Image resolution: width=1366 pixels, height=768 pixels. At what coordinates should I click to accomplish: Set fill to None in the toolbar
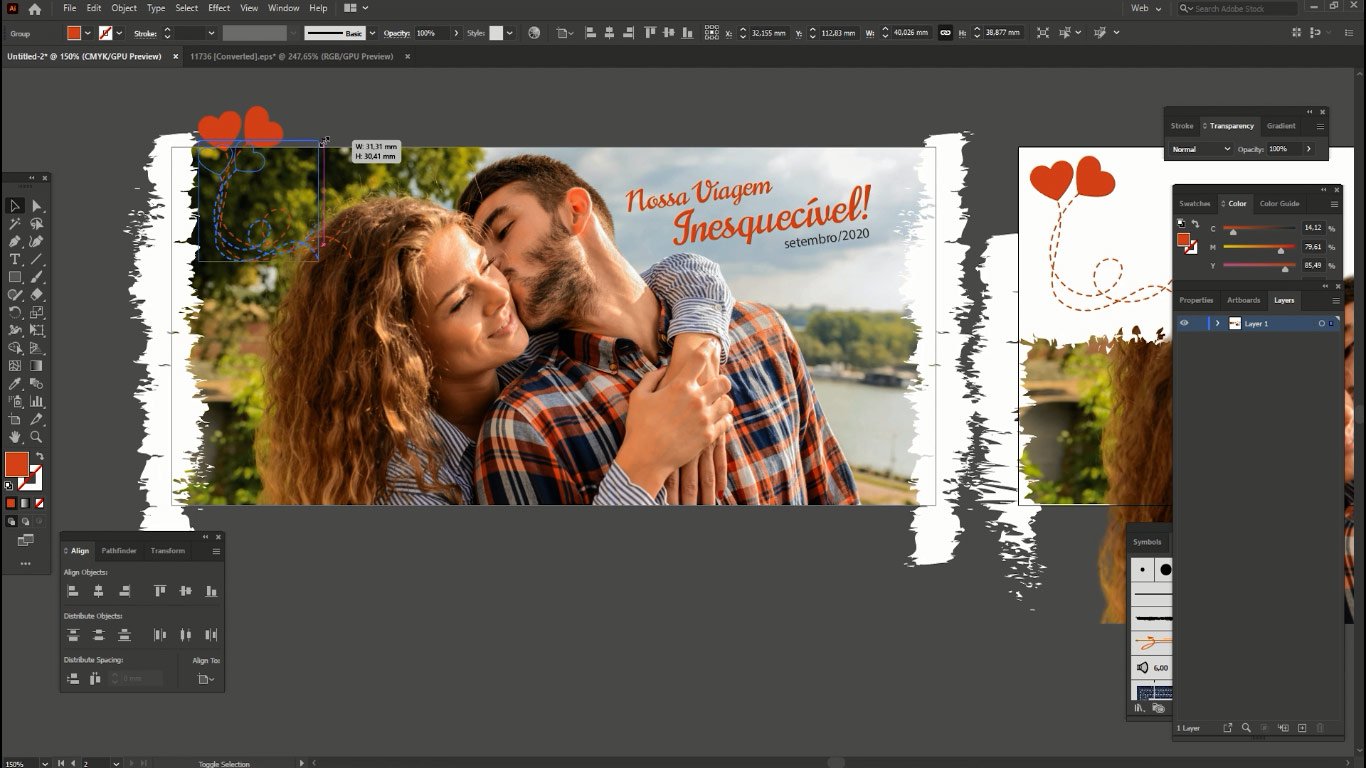pyautogui.click(x=37, y=503)
